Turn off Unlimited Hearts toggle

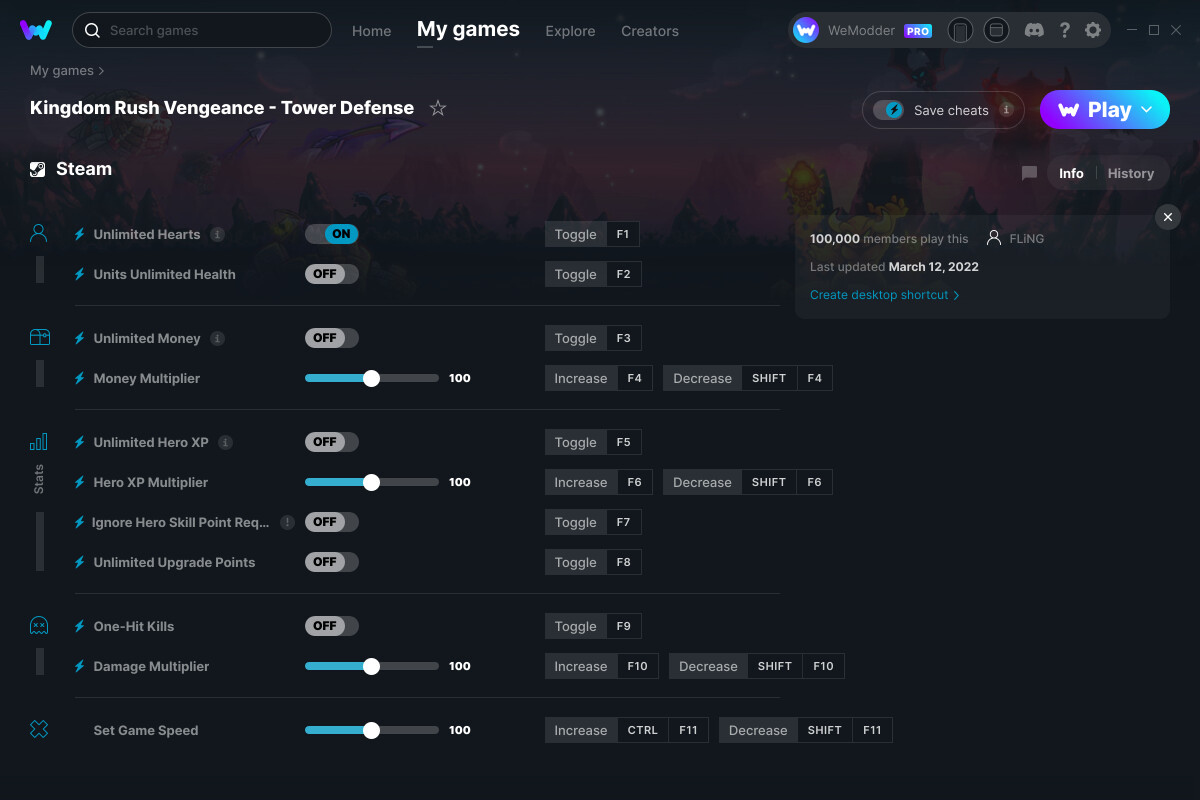(332, 234)
